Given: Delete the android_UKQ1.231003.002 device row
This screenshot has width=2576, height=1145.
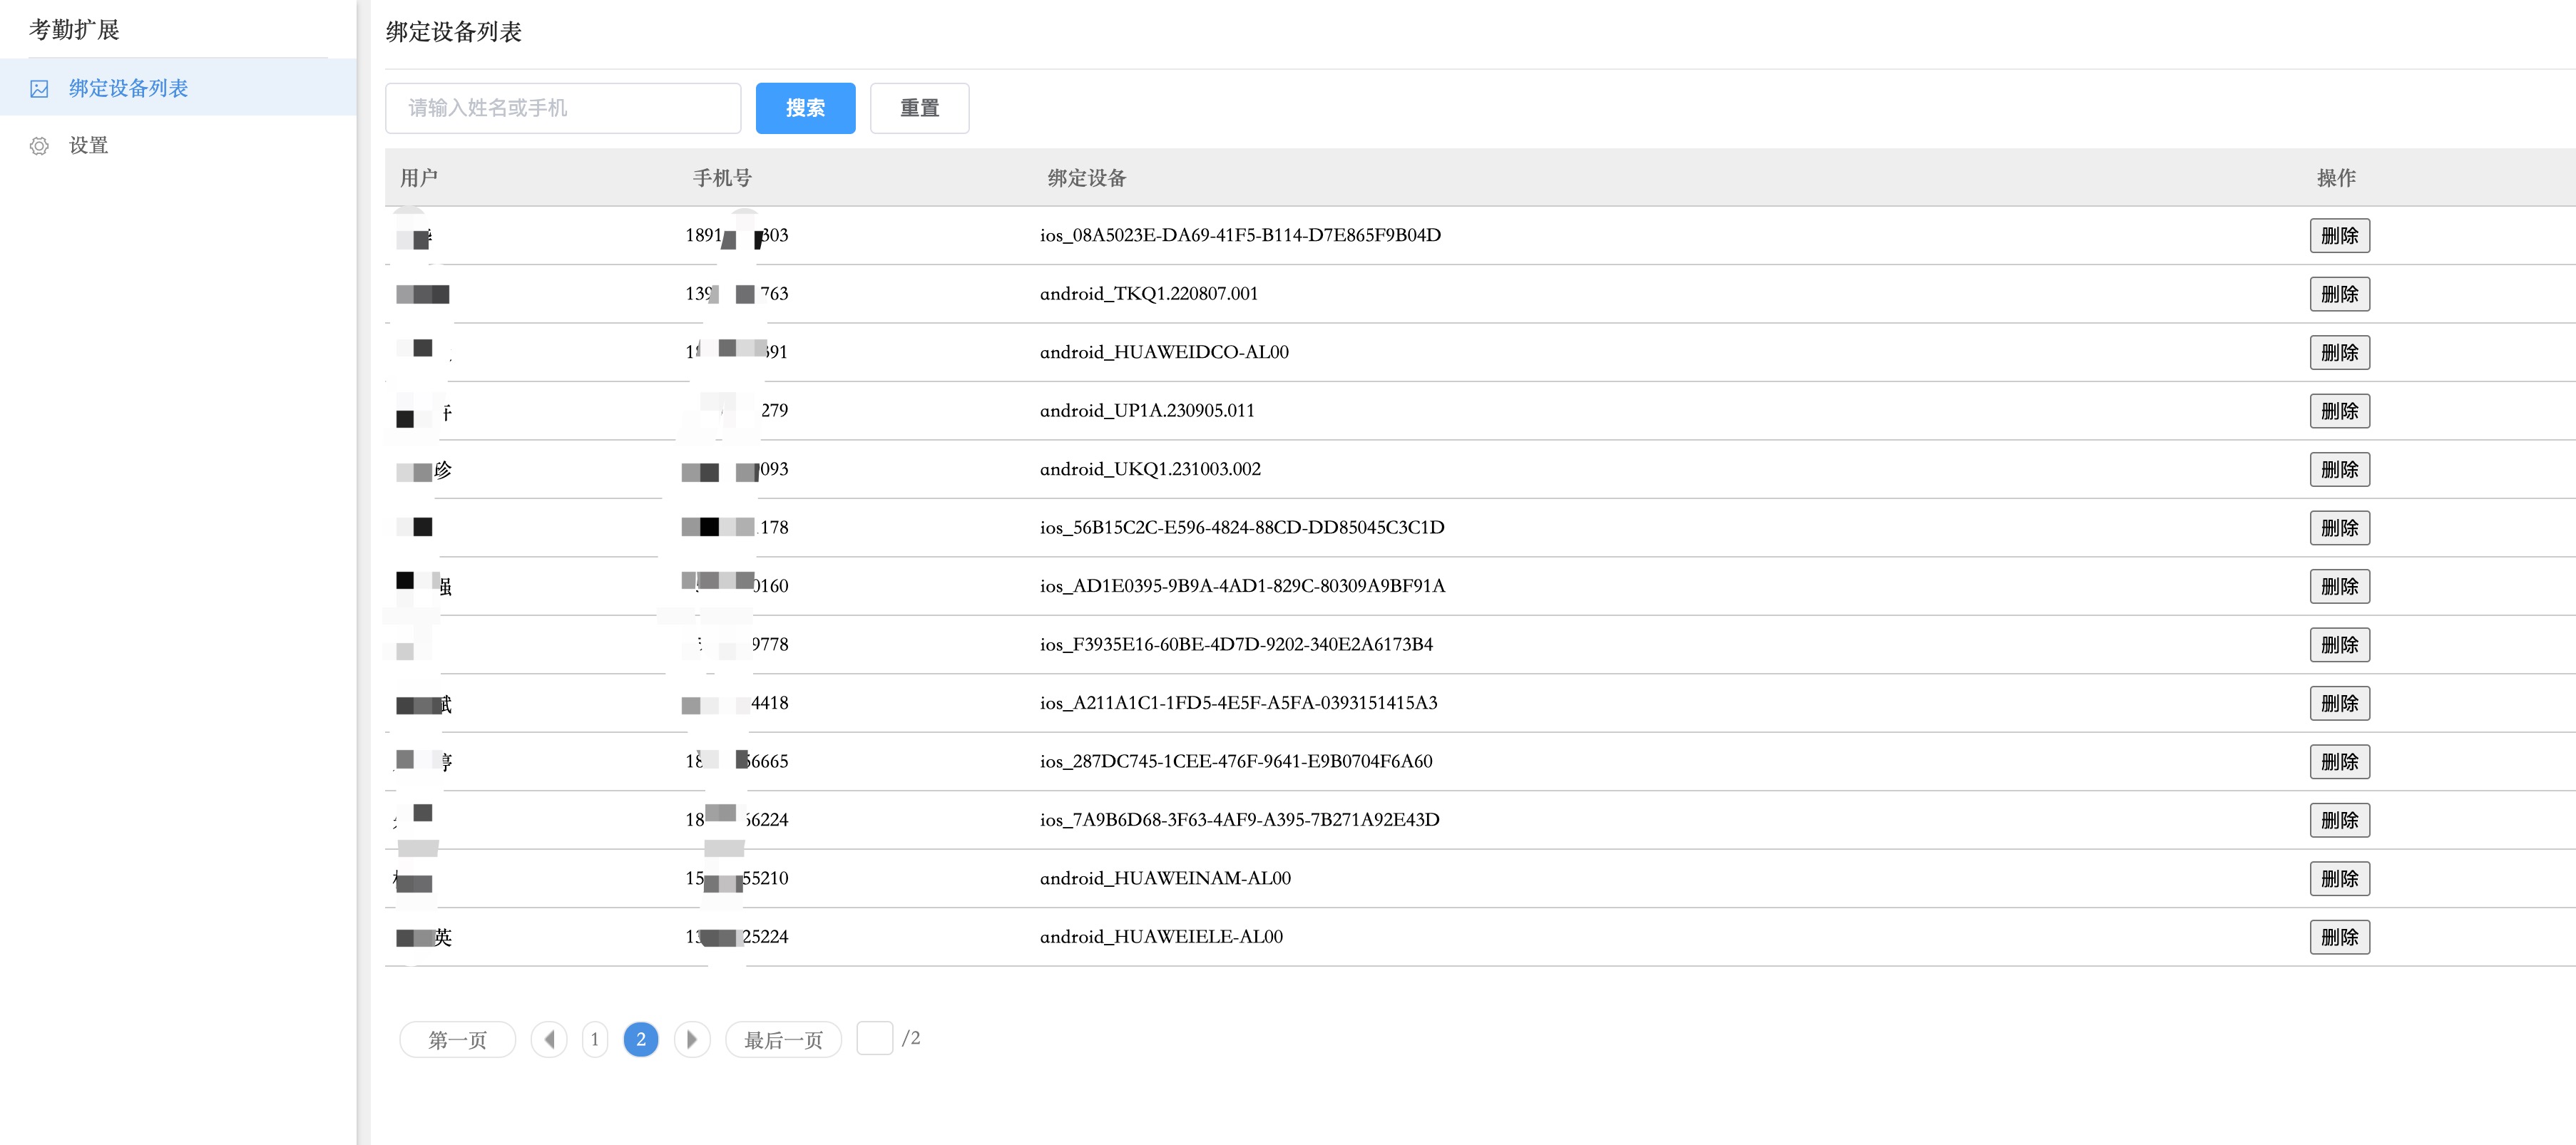Looking at the screenshot, I should pos(2339,469).
